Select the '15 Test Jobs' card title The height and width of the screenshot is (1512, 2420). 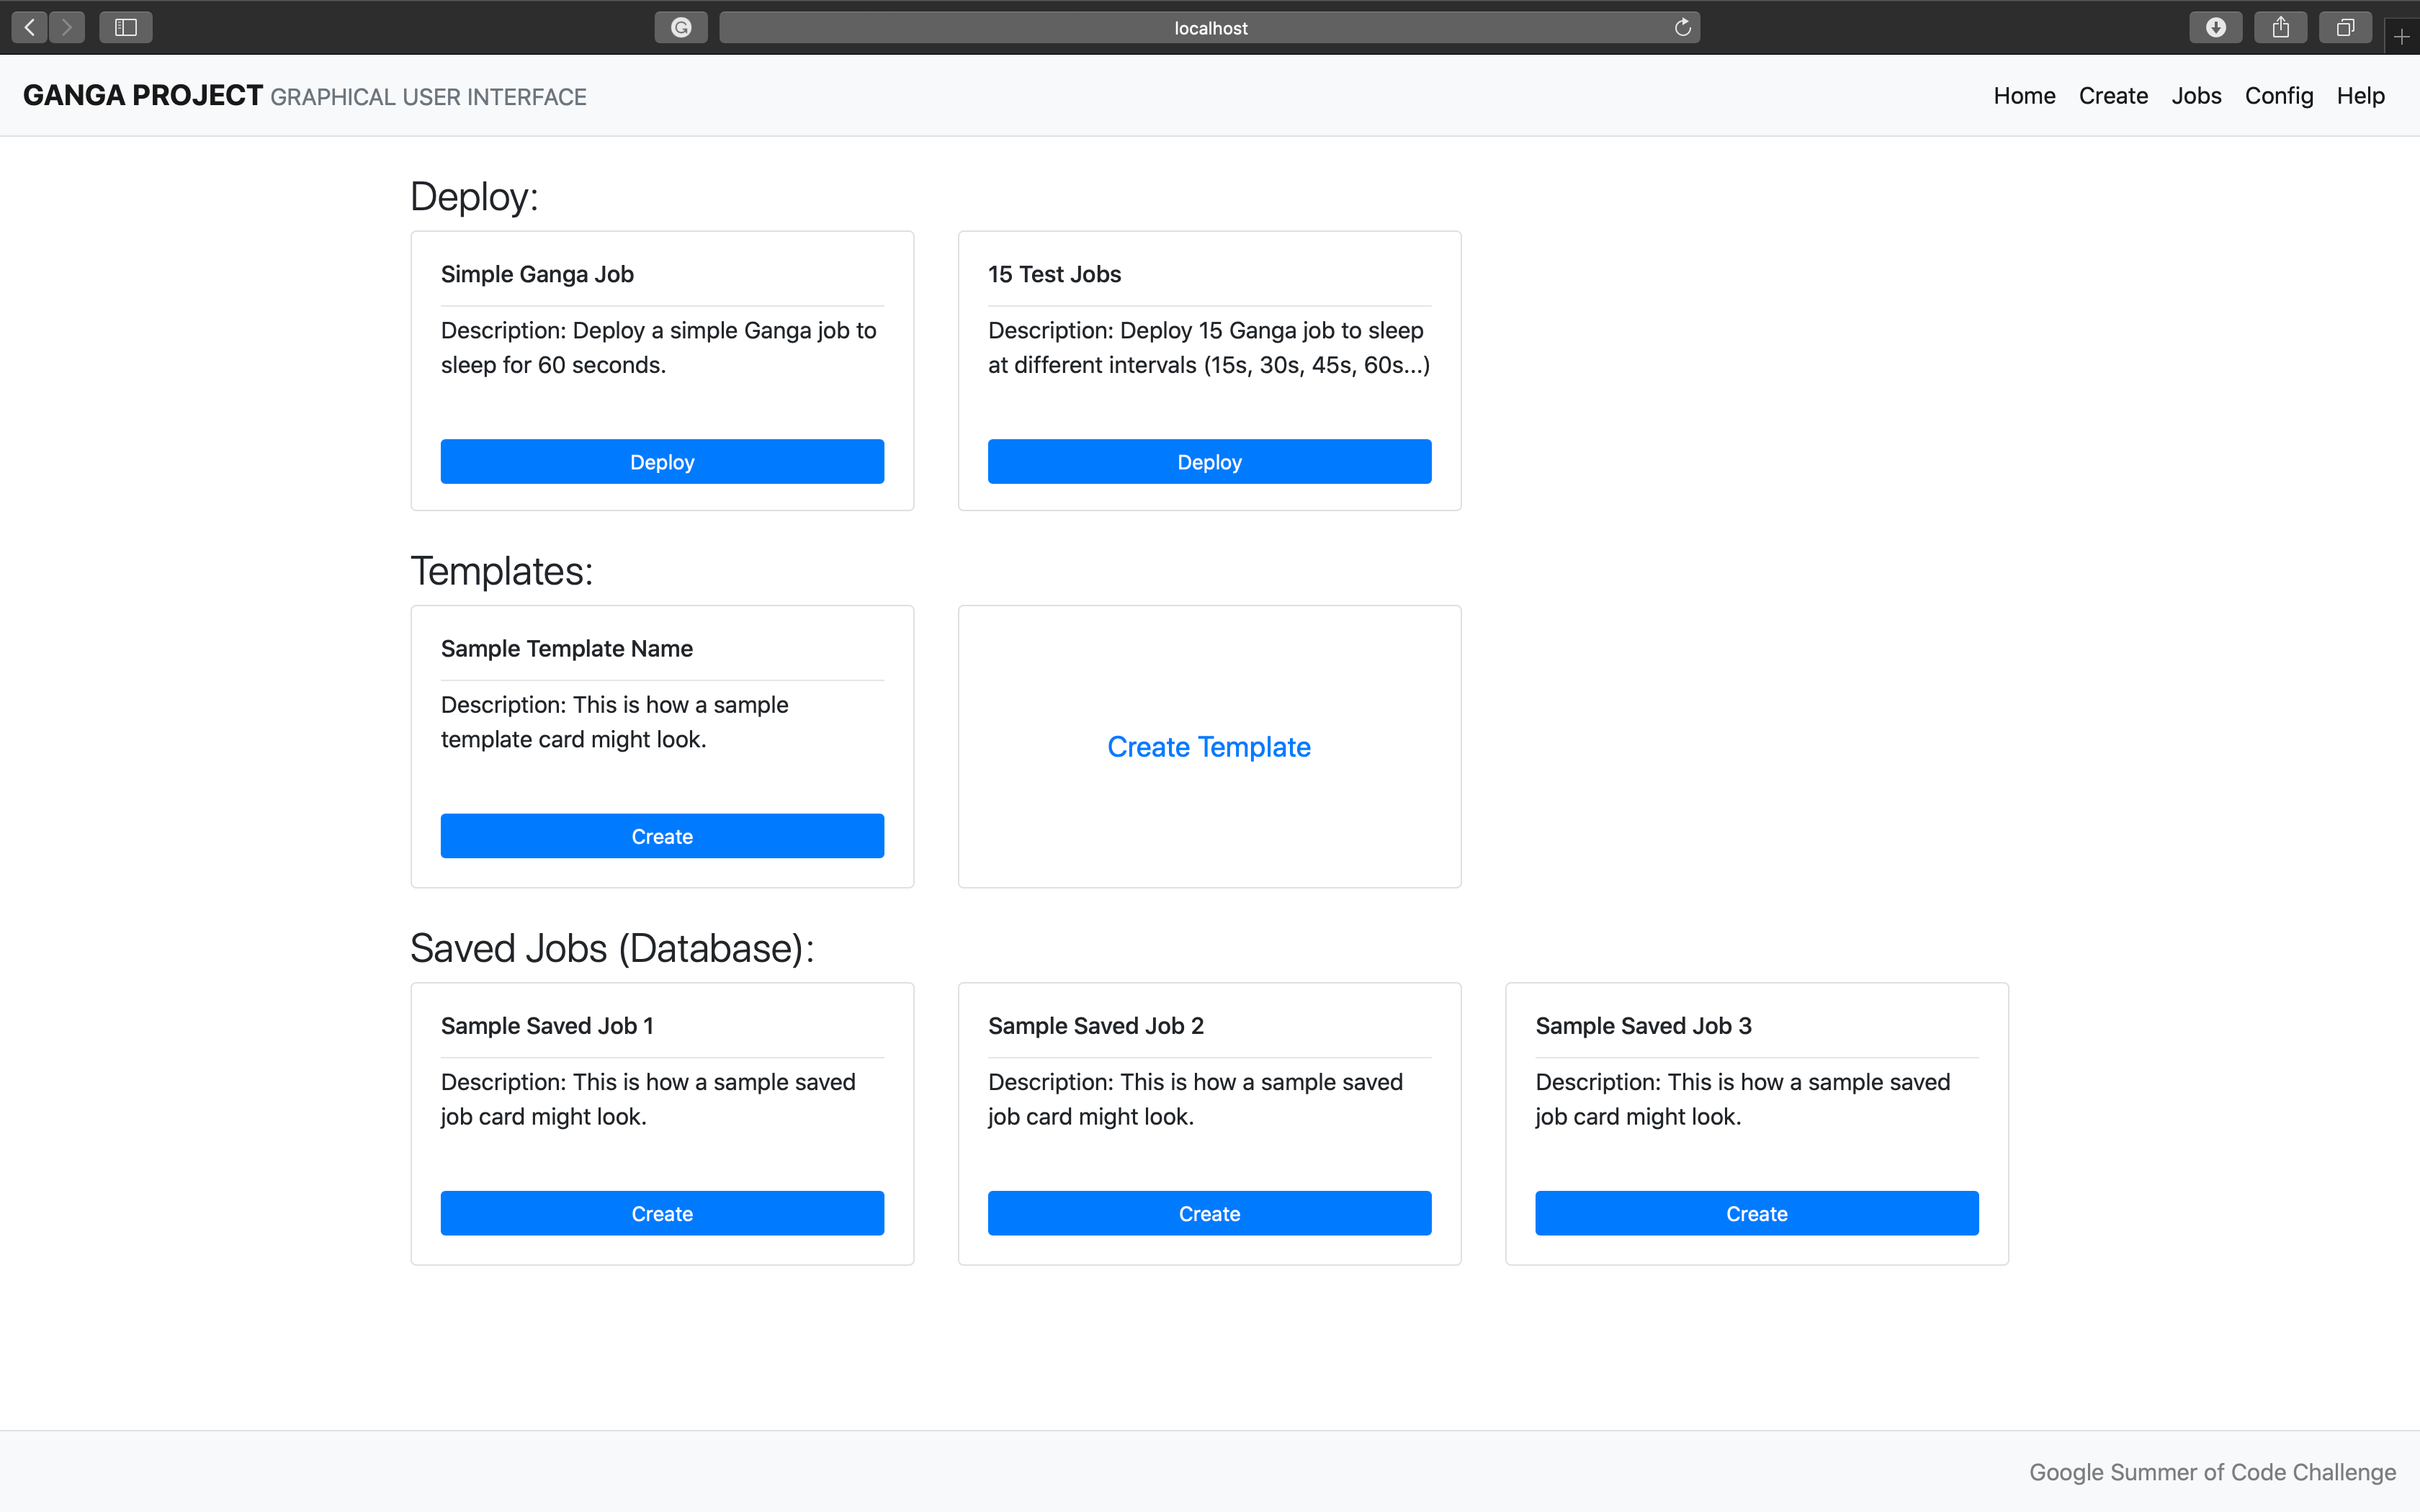[x=1054, y=274]
